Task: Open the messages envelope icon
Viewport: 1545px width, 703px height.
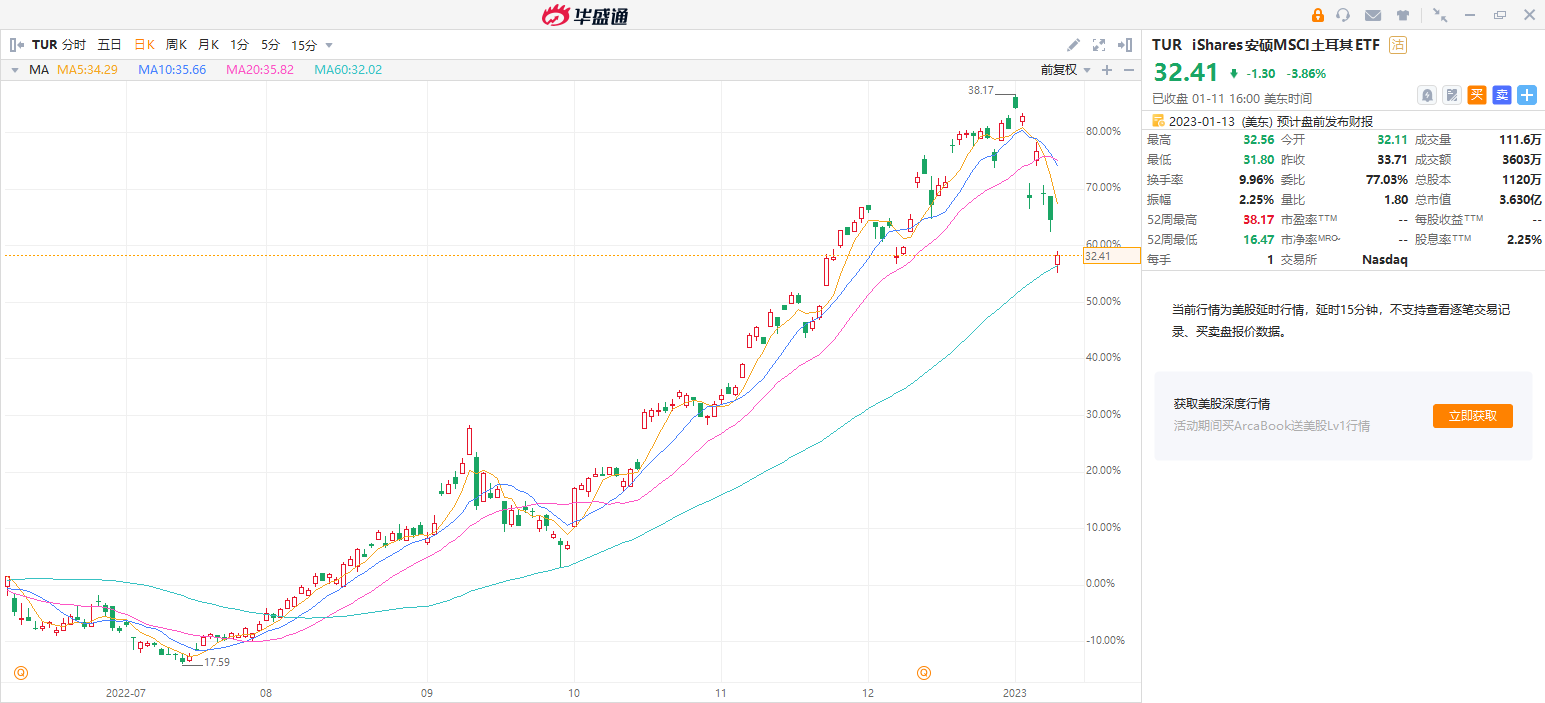Action: (1373, 15)
